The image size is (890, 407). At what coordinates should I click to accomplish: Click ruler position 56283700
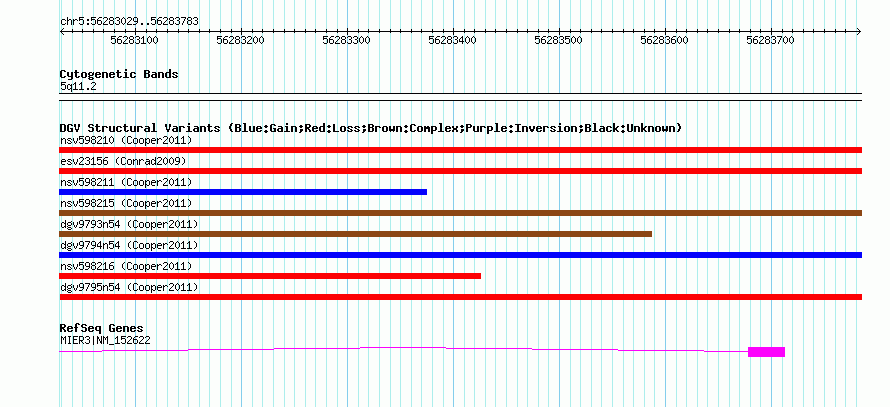[x=770, y=40]
